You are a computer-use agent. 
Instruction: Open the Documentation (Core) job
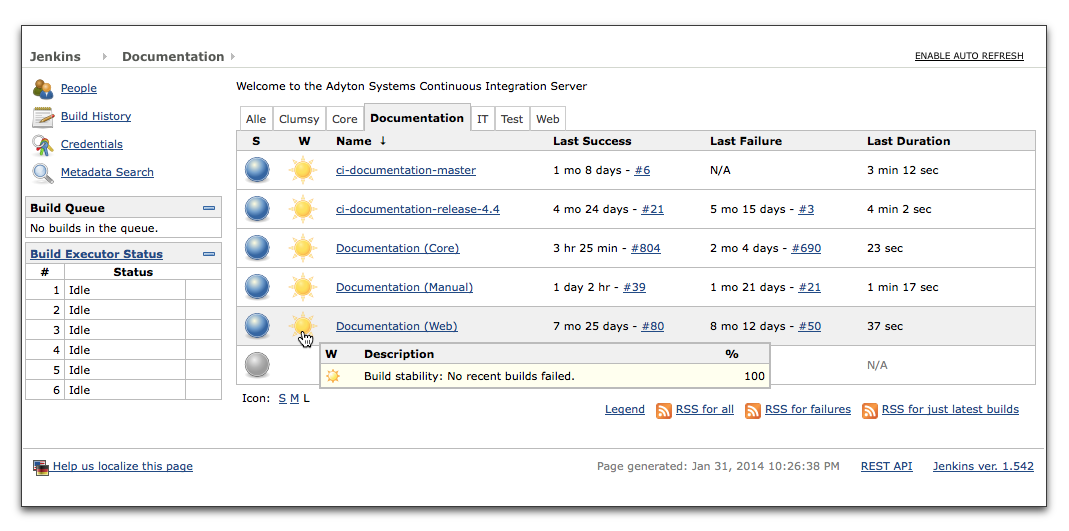(397, 248)
